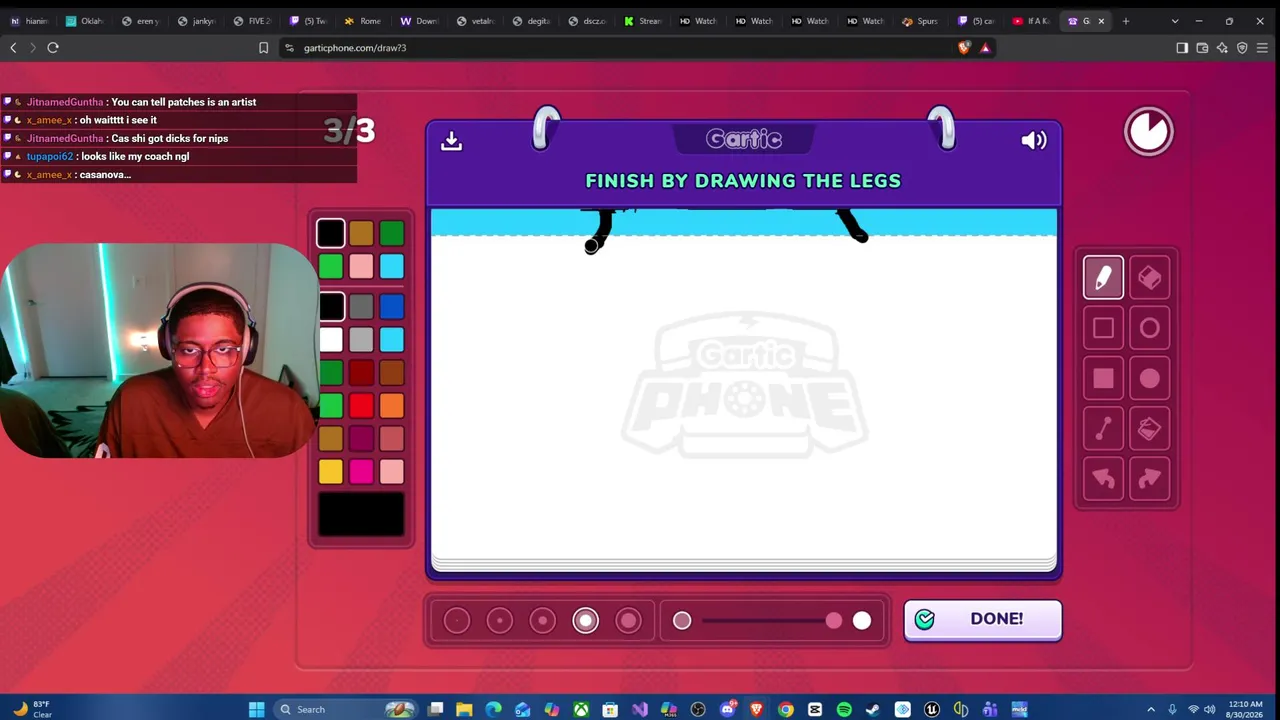
Task: Pick the filled ellipse shape tool
Action: pyautogui.click(x=1149, y=378)
